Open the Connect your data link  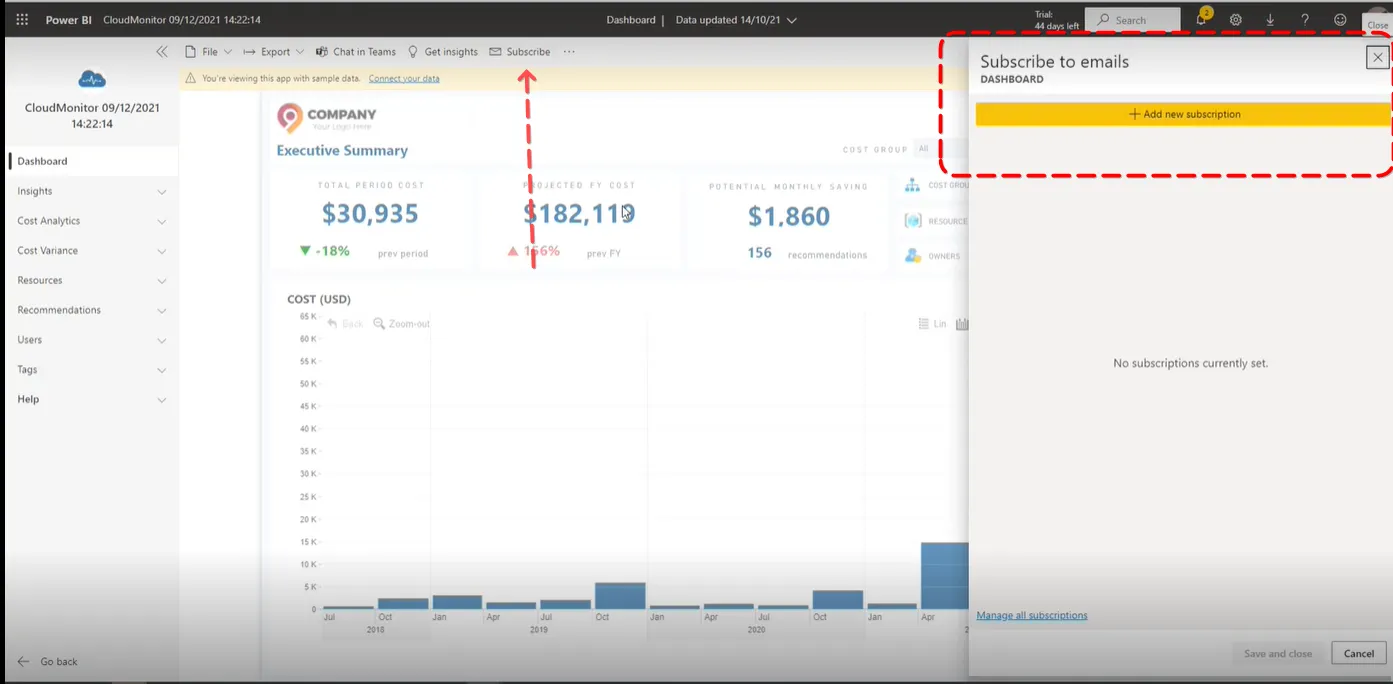coord(404,78)
